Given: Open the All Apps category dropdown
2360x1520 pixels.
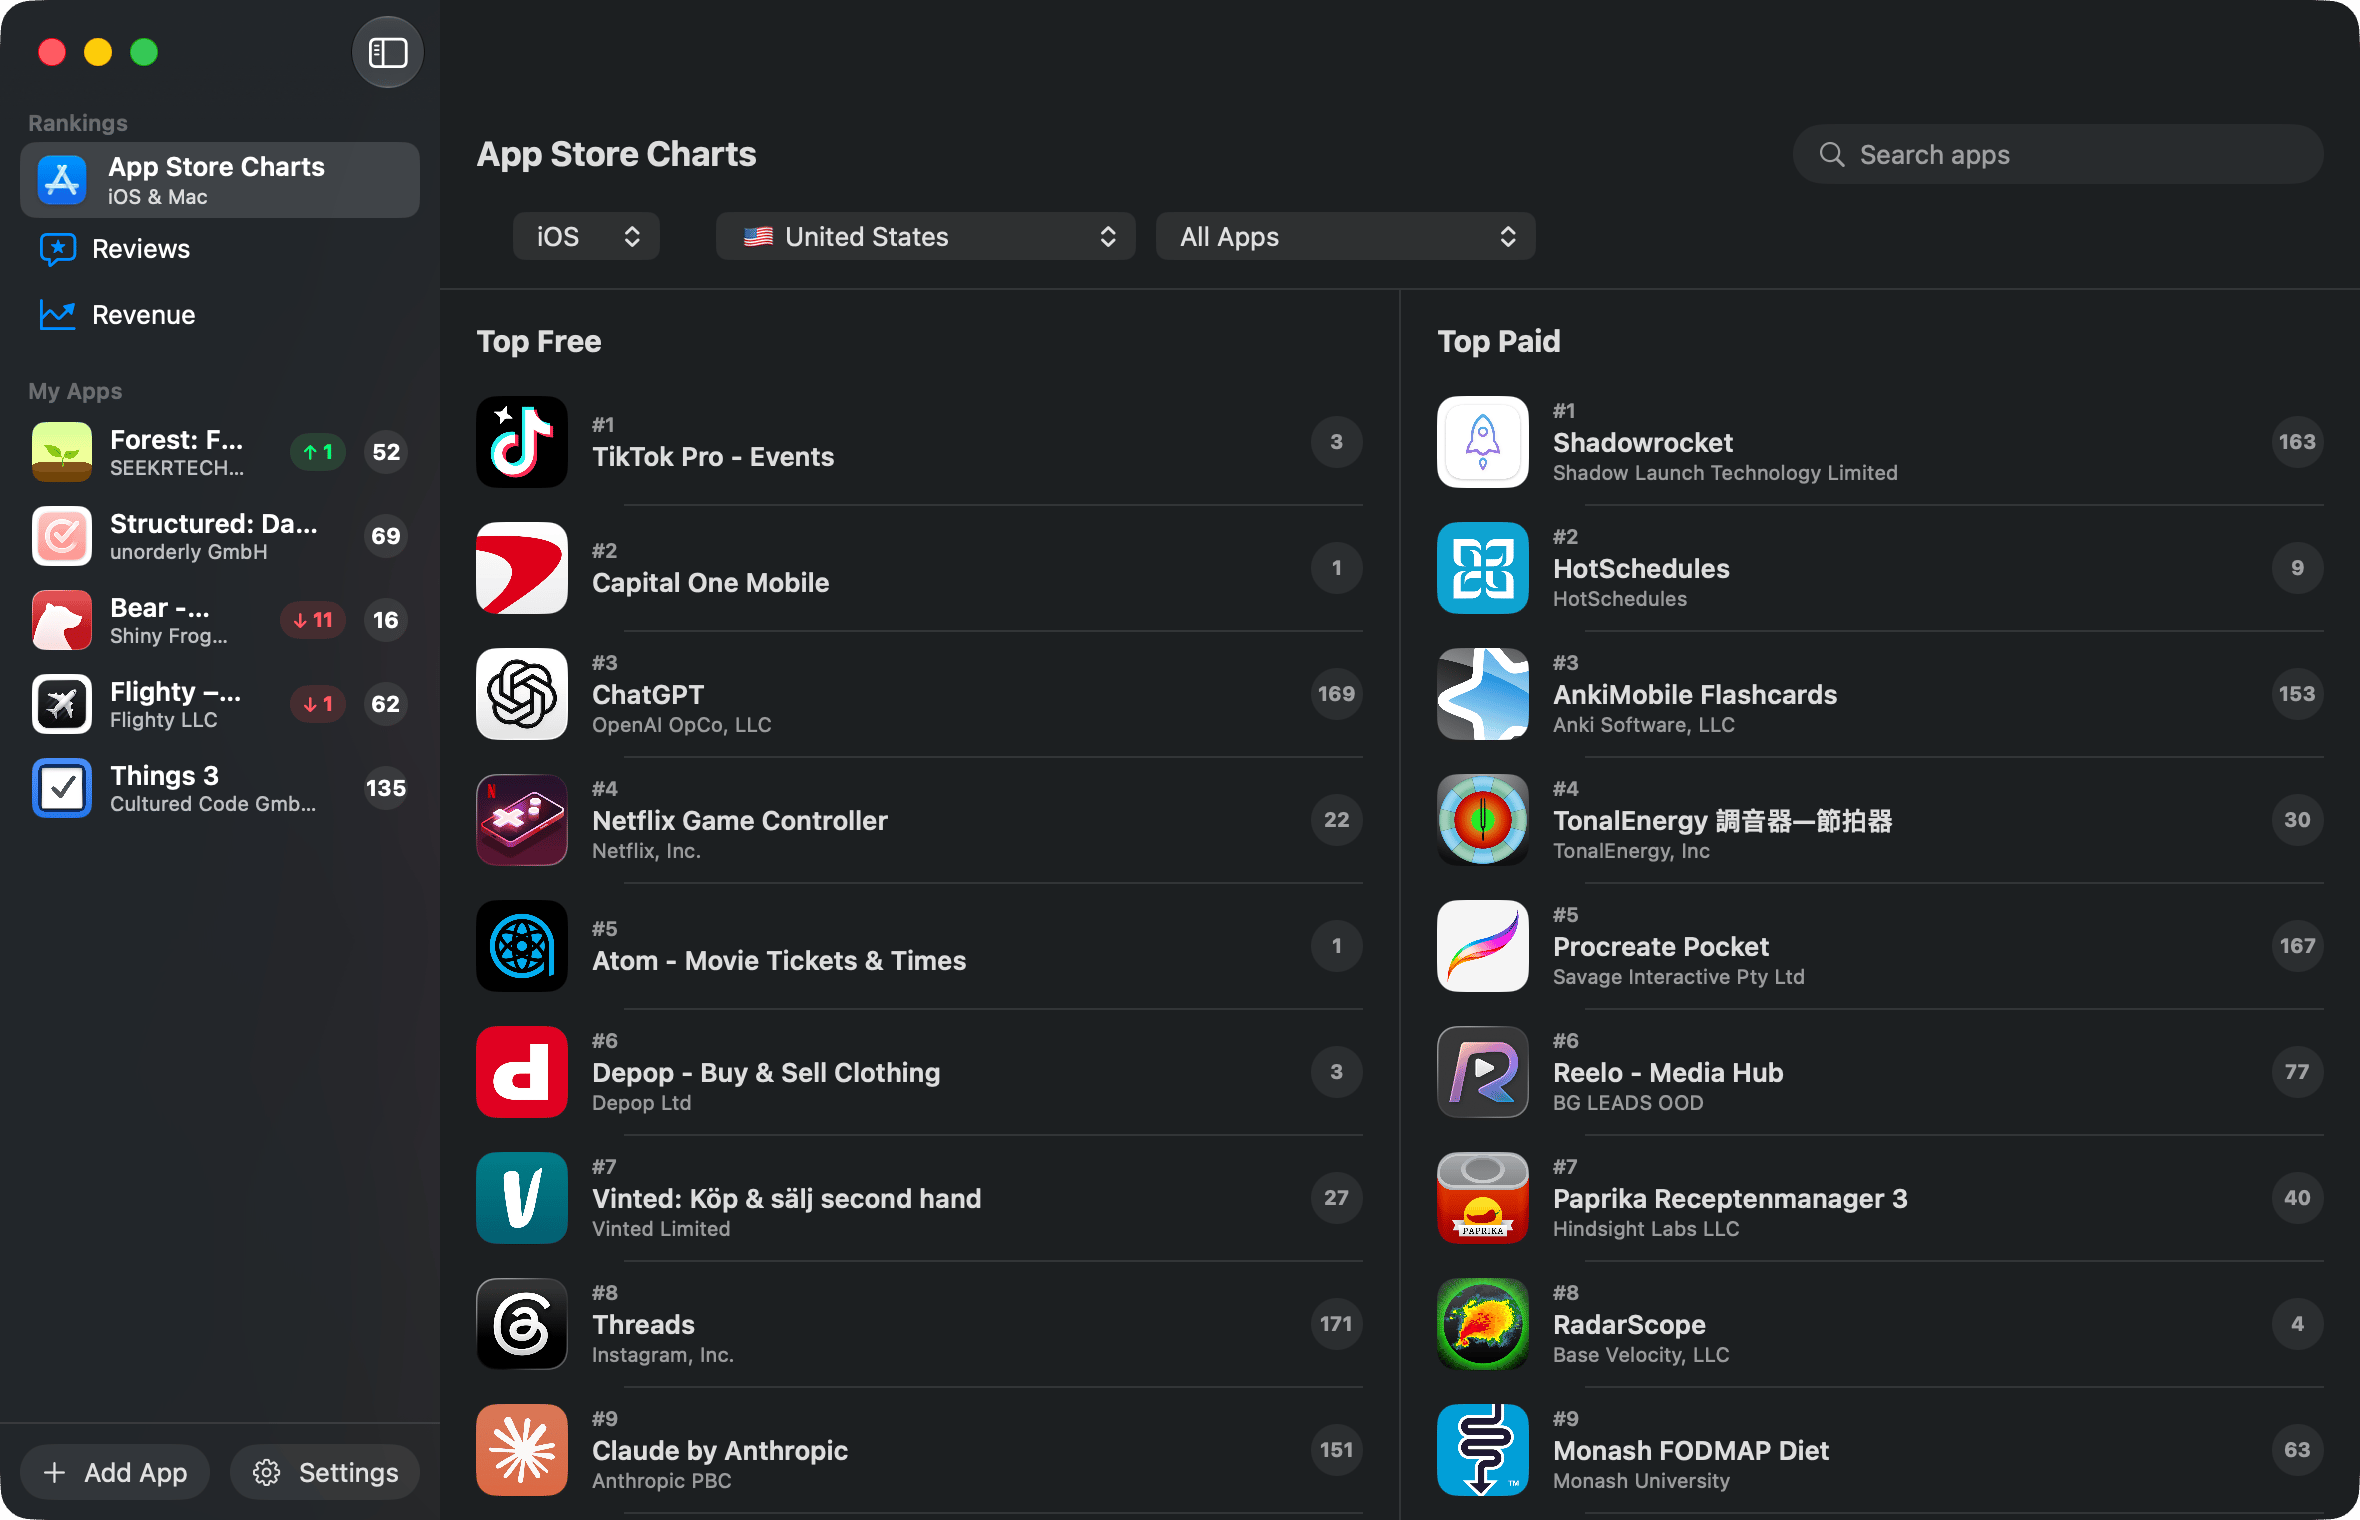Looking at the screenshot, I should [1346, 237].
